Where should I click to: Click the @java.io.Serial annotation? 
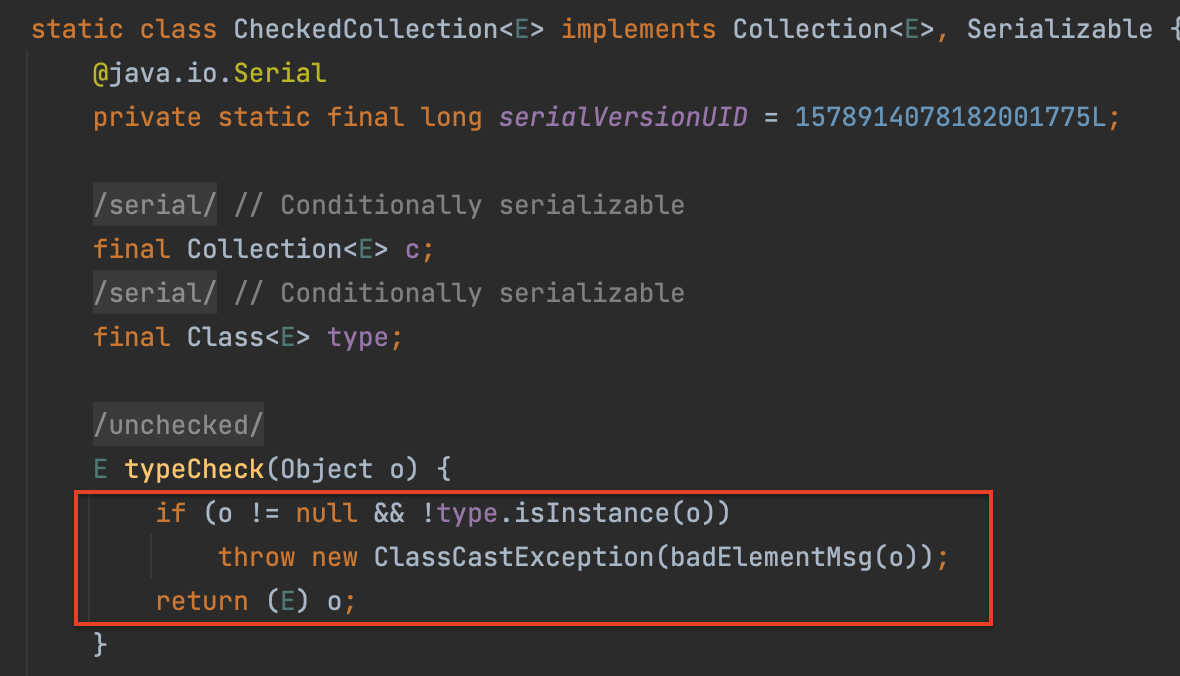pyautogui.click(x=209, y=73)
